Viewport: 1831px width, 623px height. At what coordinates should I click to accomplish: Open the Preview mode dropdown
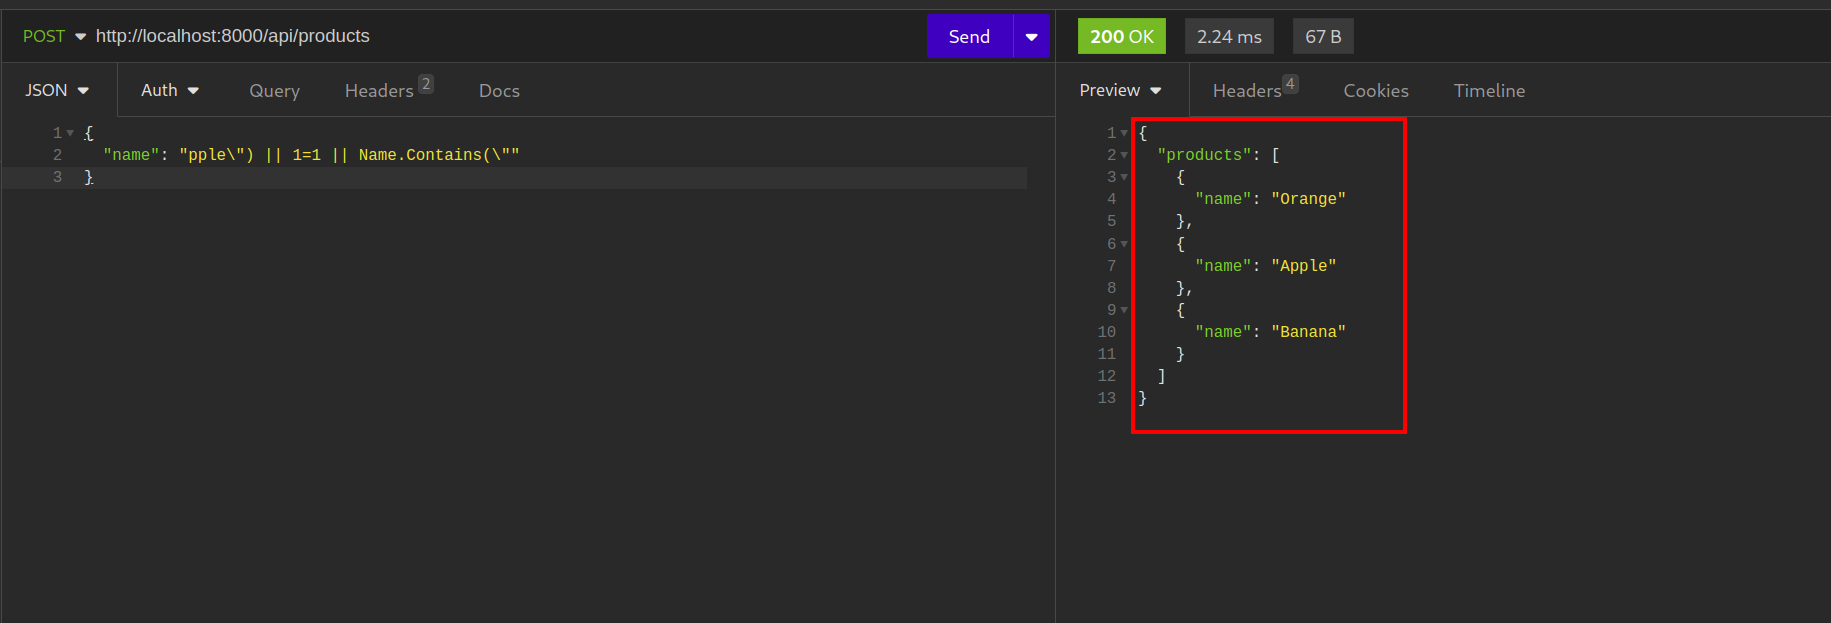(x=1120, y=91)
